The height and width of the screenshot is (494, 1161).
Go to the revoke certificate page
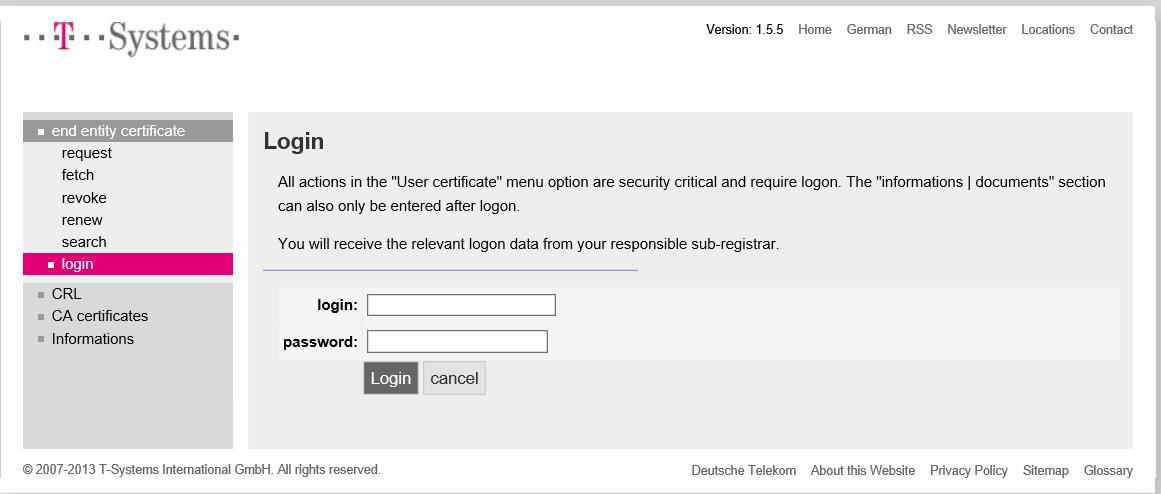(x=84, y=198)
